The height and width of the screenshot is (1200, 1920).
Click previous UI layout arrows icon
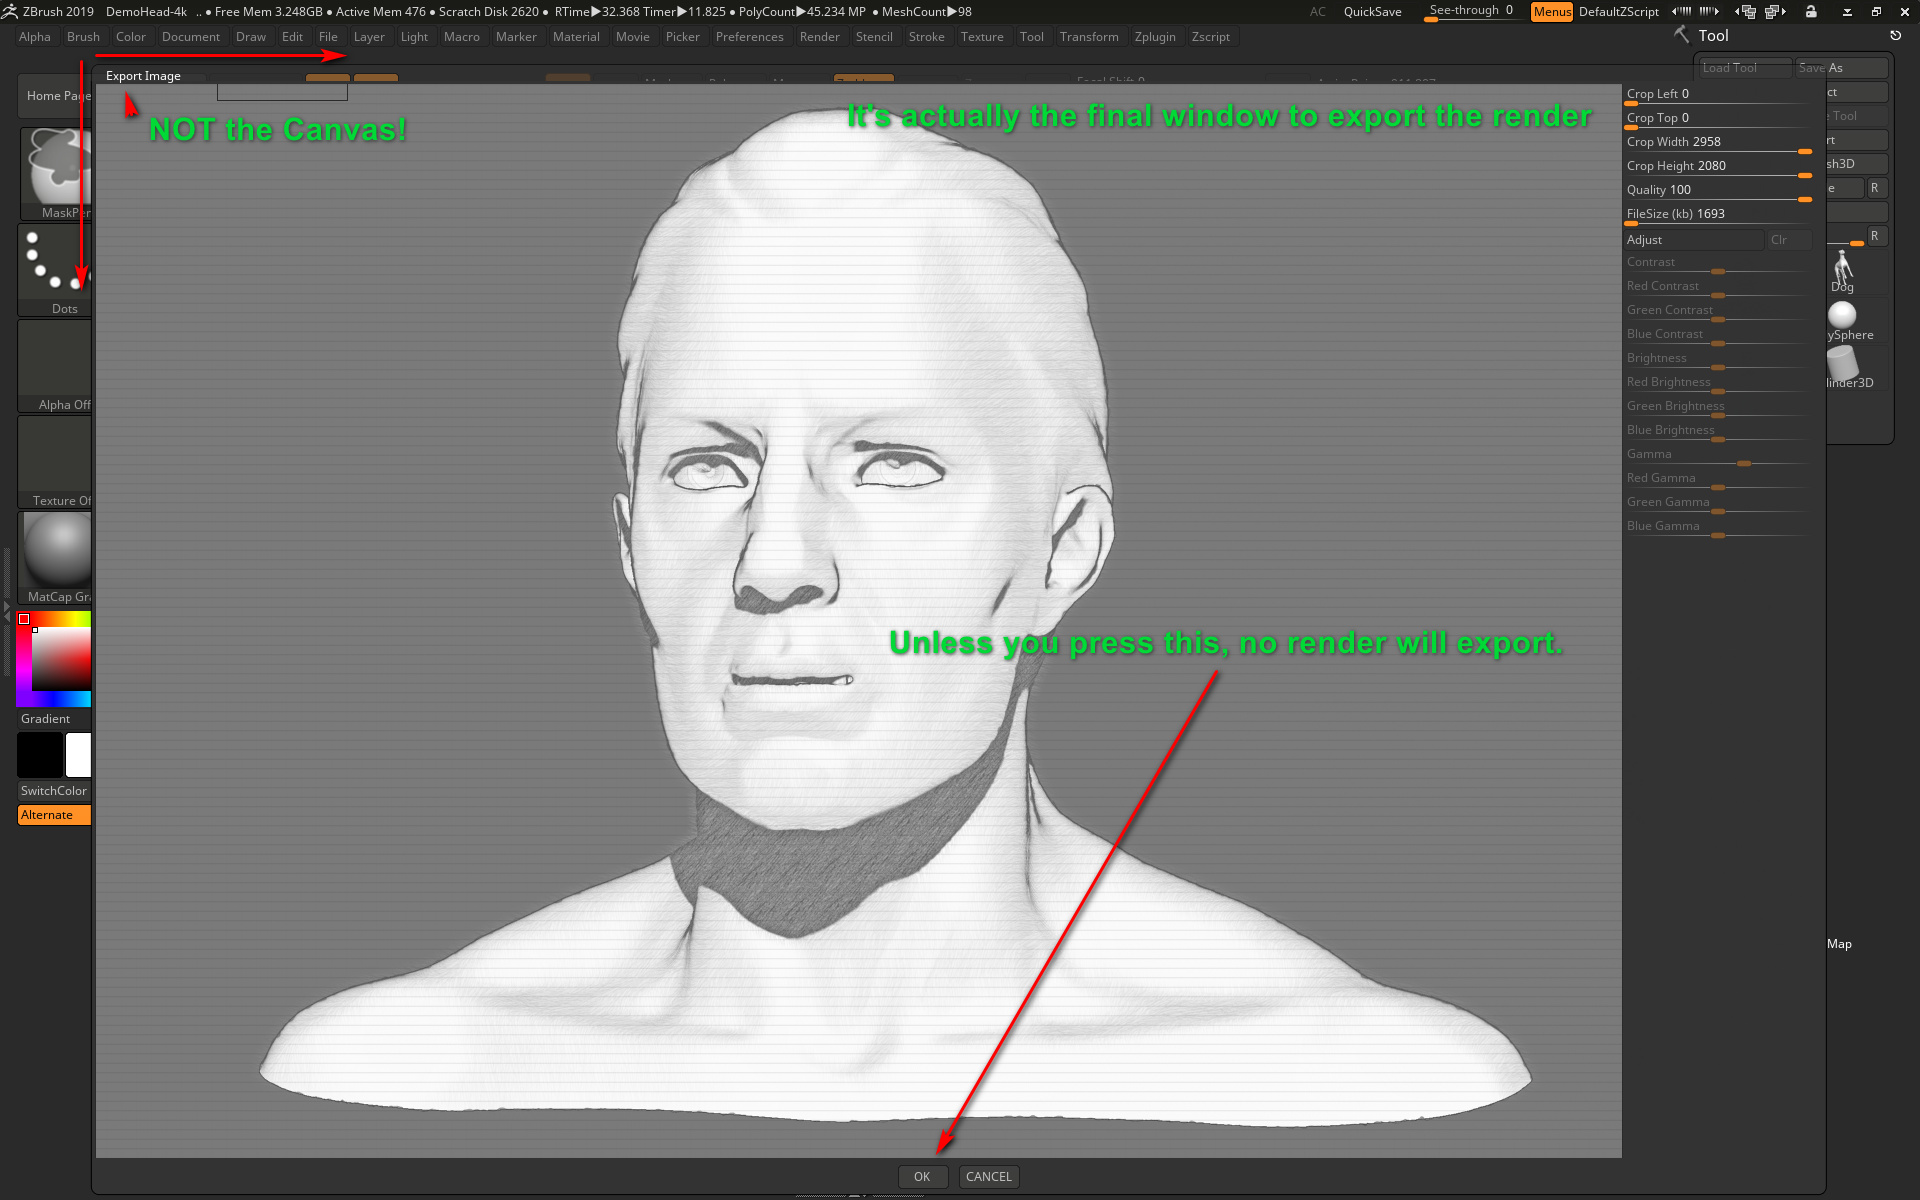point(1745,12)
